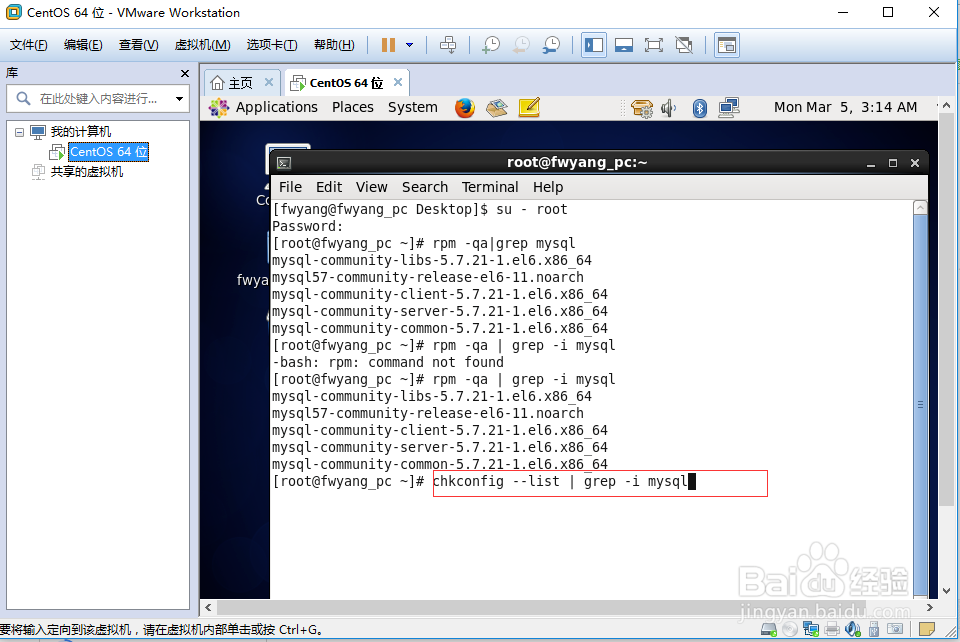The height and width of the screenshot is (642, 960).
Task: Open the 帮助(H) menu
Action: [334, 45]
